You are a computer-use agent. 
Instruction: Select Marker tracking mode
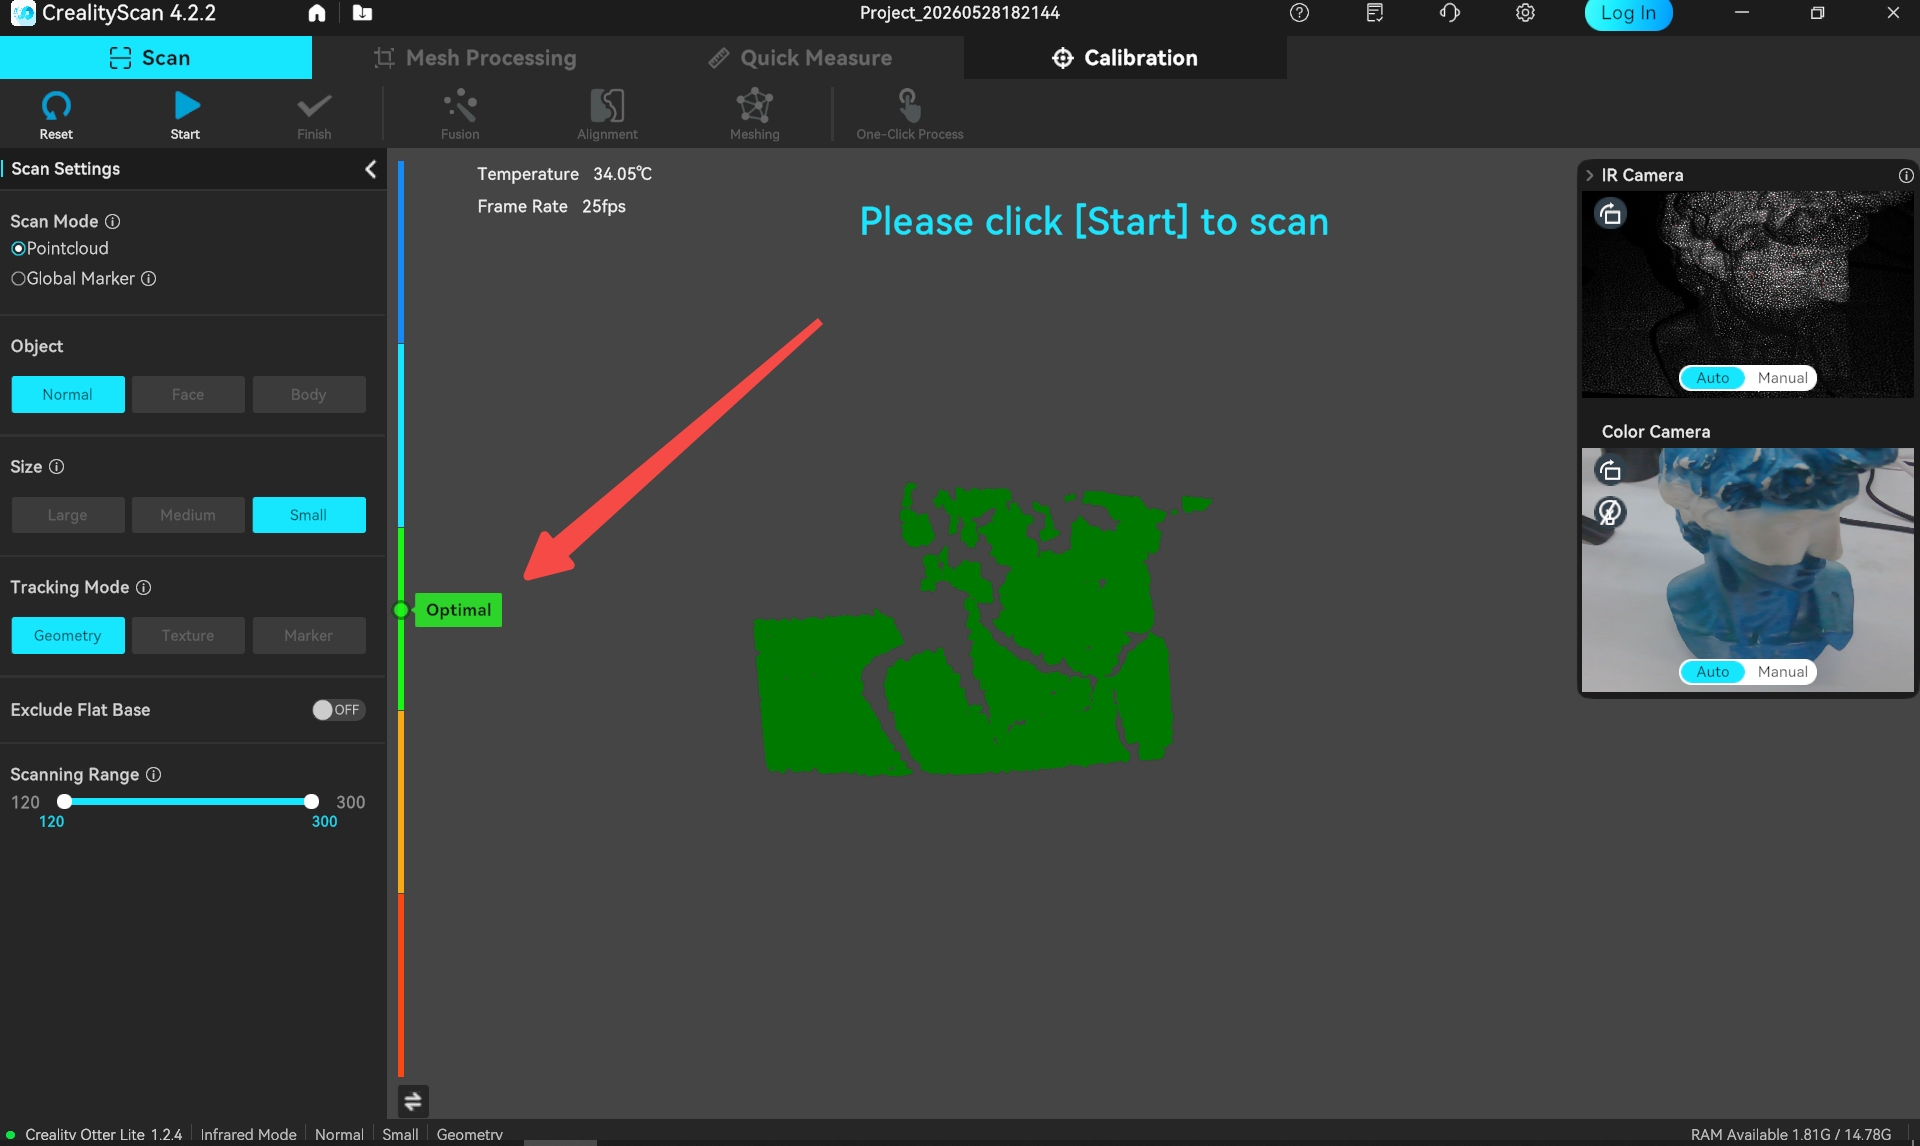point(309,636)
